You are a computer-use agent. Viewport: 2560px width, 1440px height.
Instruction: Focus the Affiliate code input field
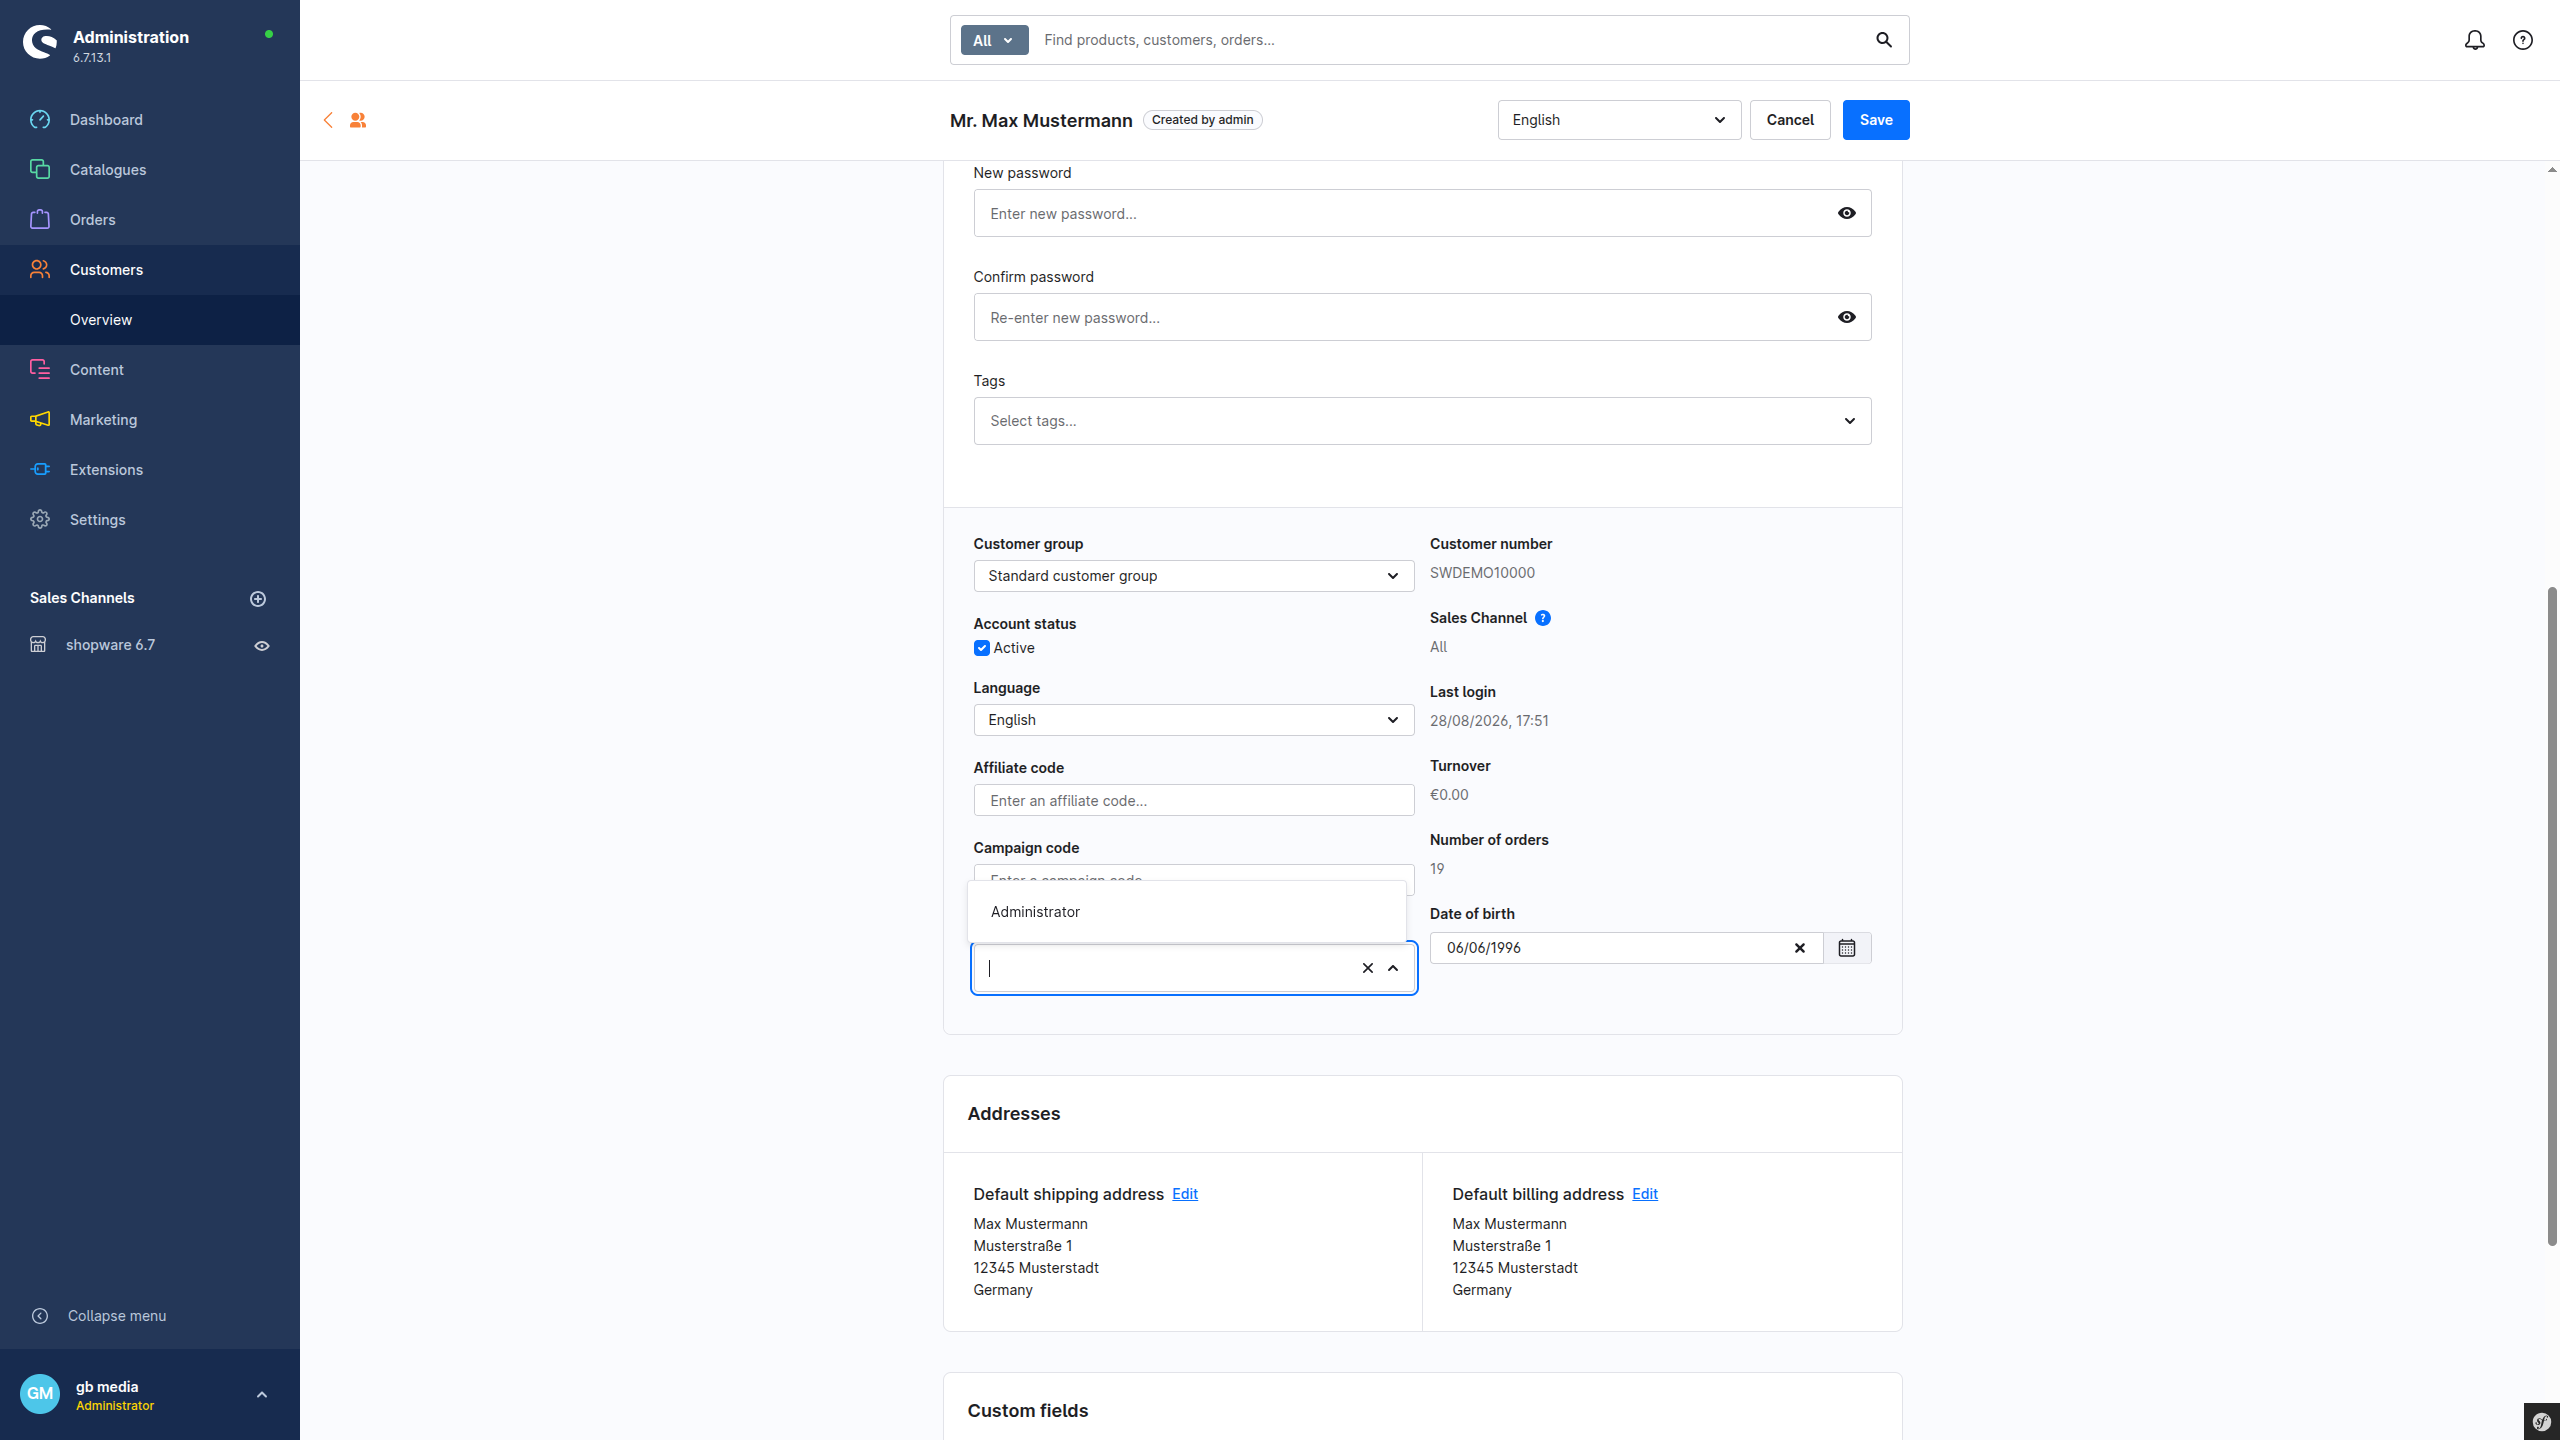[1194, 800]
